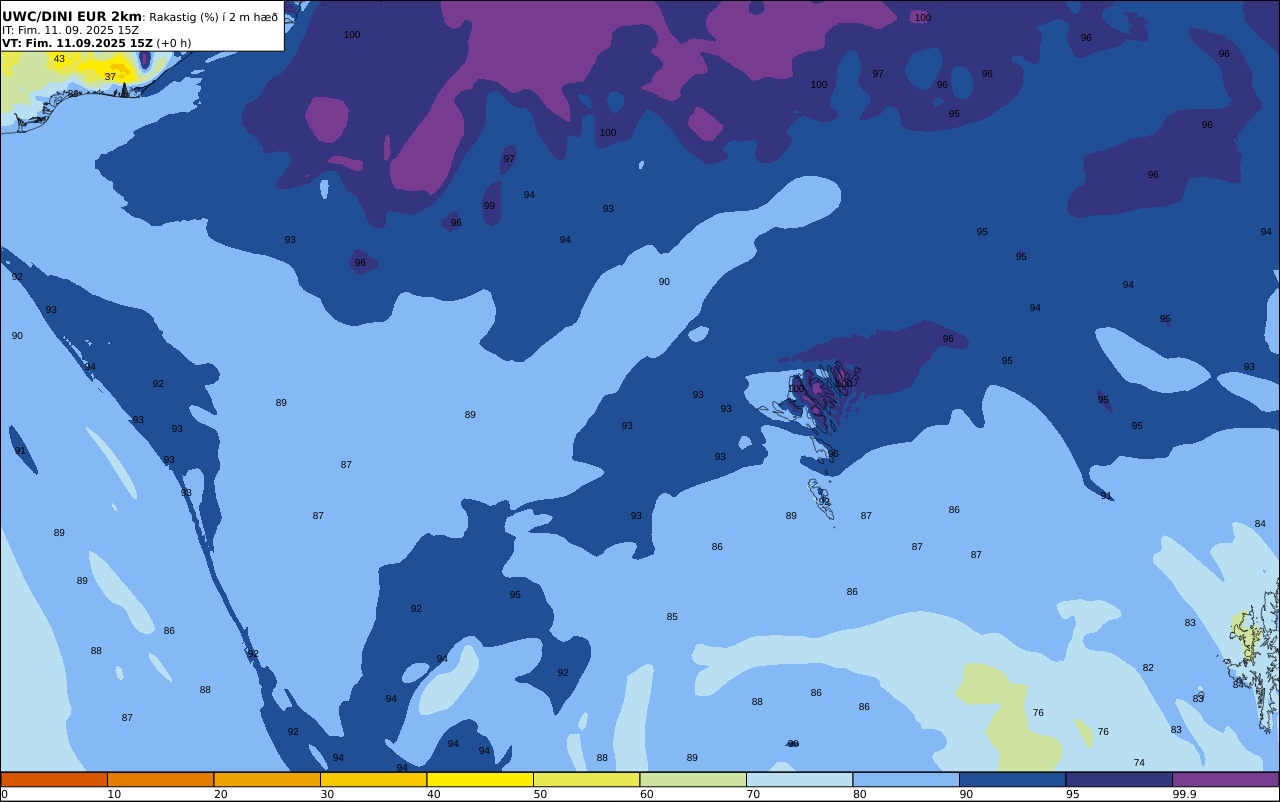The width and height of the screenshot is (1280, 802).
Task: Click the 80–90 light blue legend segment
Action: pyautogui.click(x=906, y=779)
